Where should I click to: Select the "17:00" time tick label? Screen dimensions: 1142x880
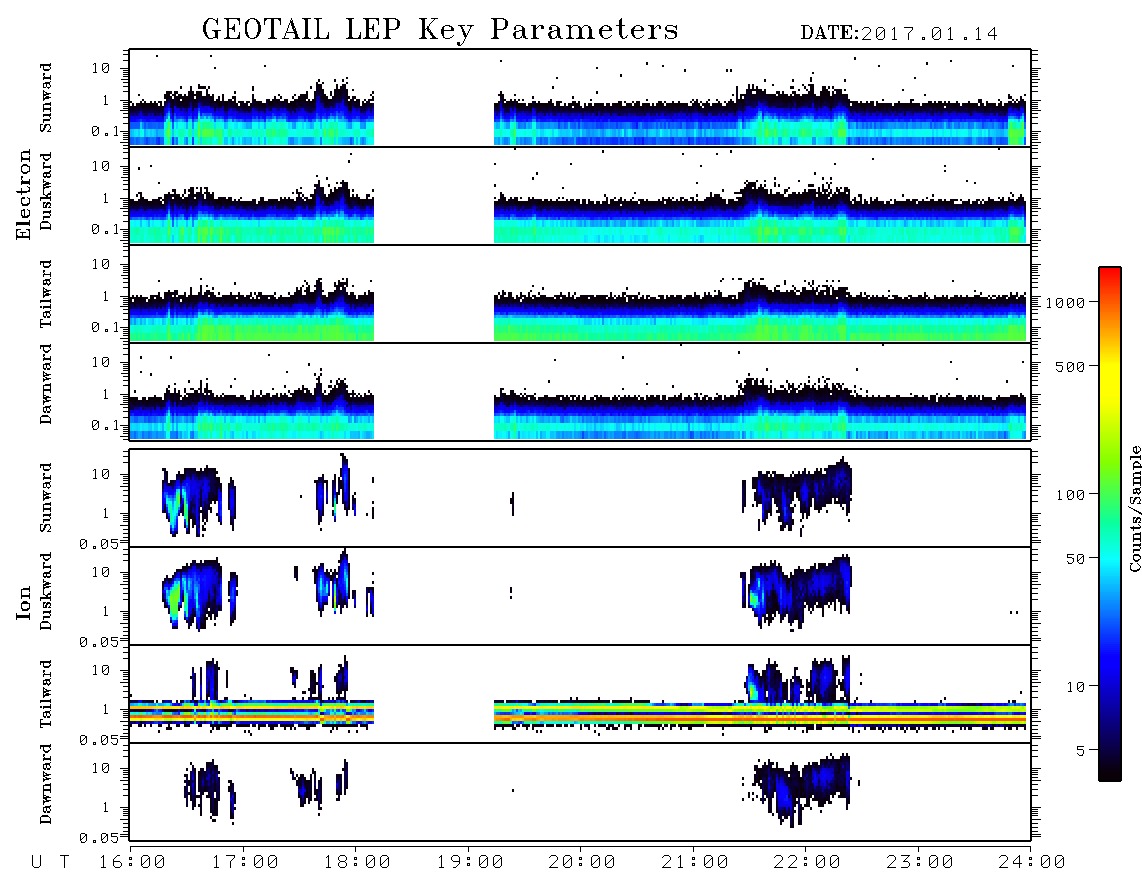(245, 862)
